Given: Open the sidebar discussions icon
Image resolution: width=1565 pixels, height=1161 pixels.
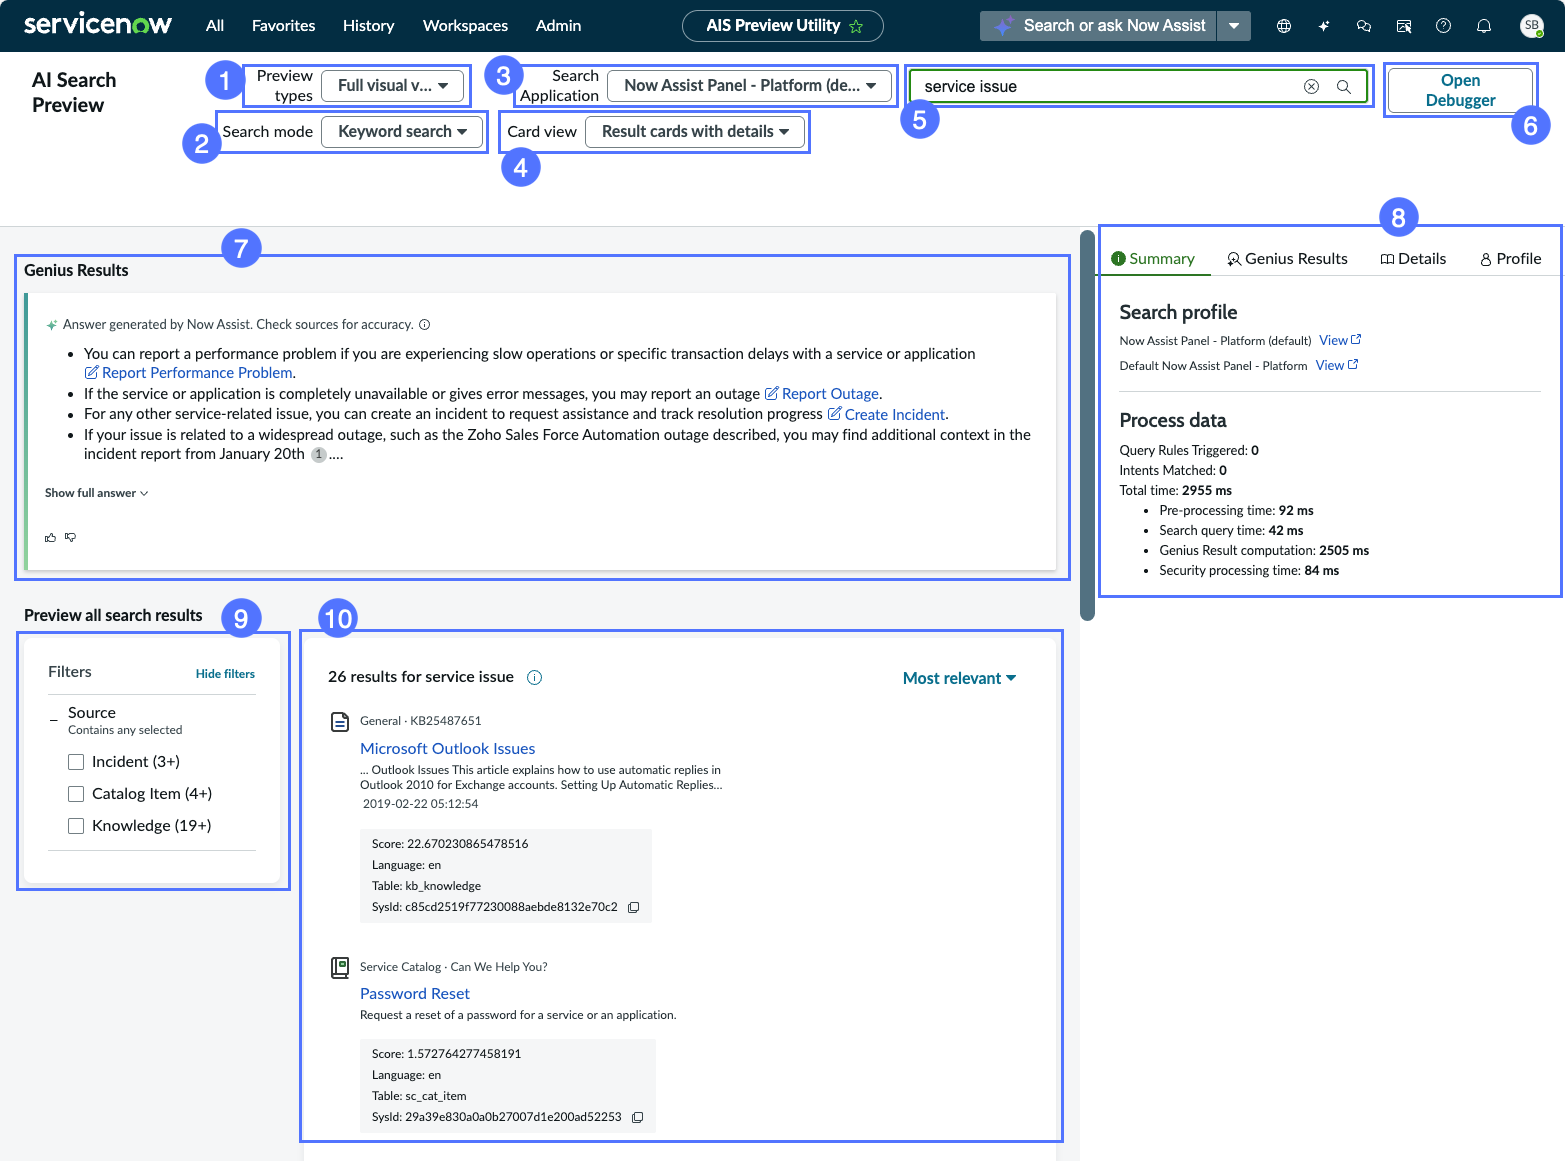Looking at the screenshot, I should click(x=1404, y=26).
